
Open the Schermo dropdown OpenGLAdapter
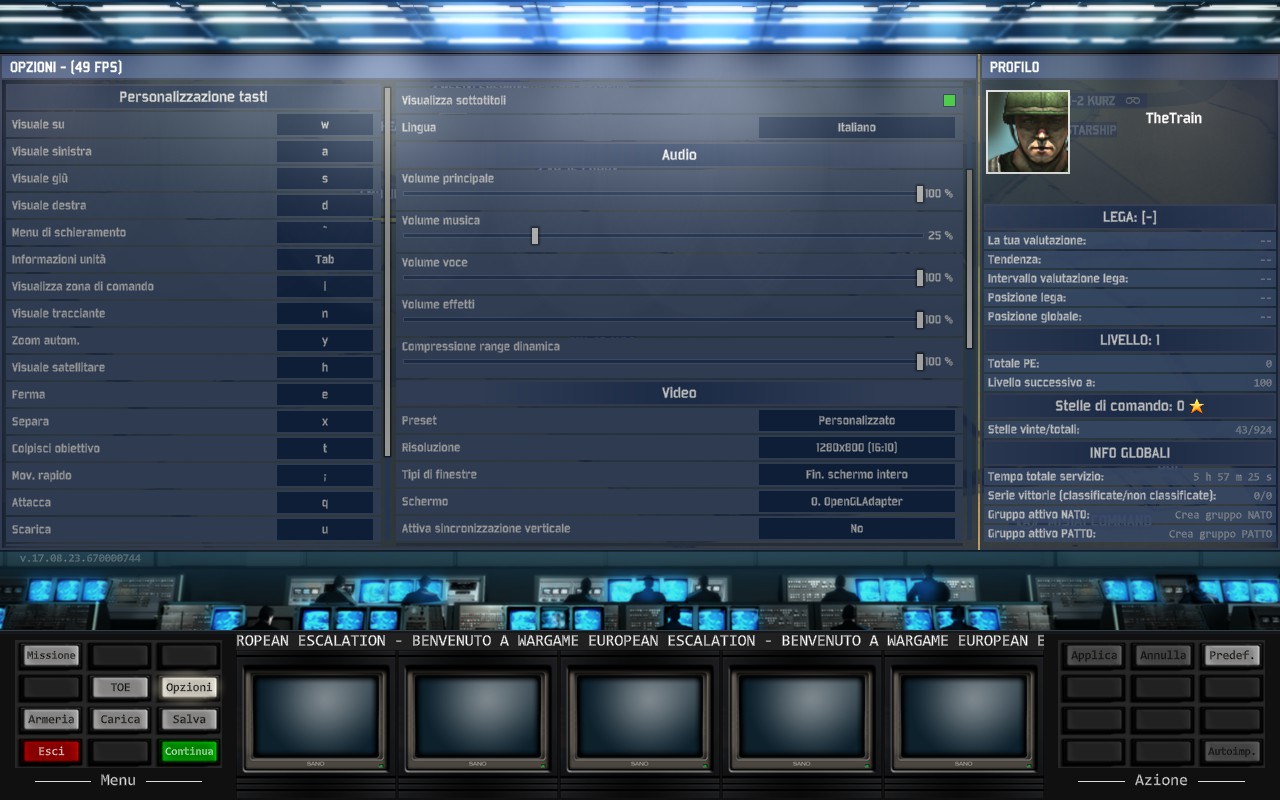point(856,502)
